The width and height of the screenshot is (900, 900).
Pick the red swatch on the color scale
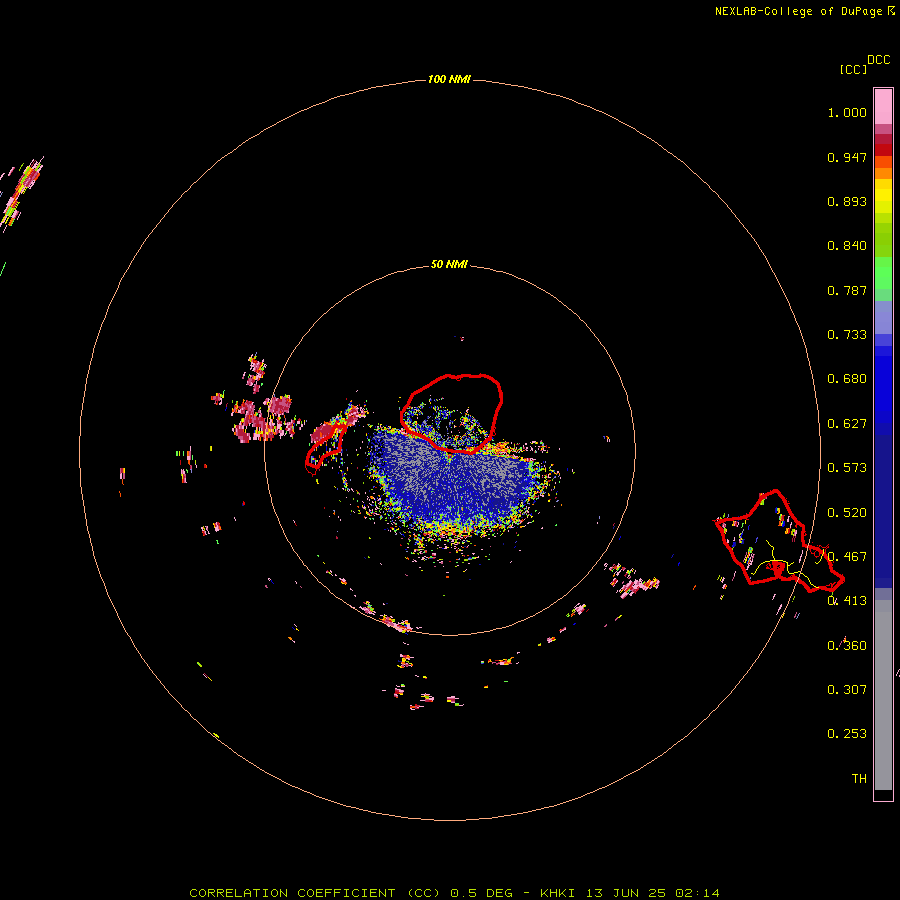(x=883, y=150)
